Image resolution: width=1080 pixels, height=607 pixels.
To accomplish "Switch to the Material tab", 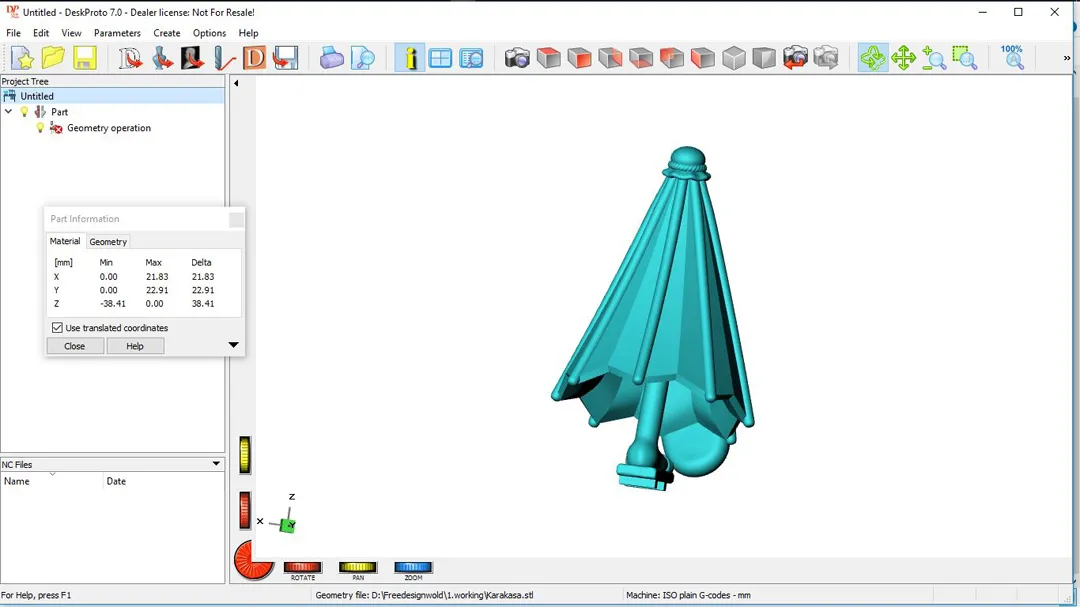I will click(65, 241).
